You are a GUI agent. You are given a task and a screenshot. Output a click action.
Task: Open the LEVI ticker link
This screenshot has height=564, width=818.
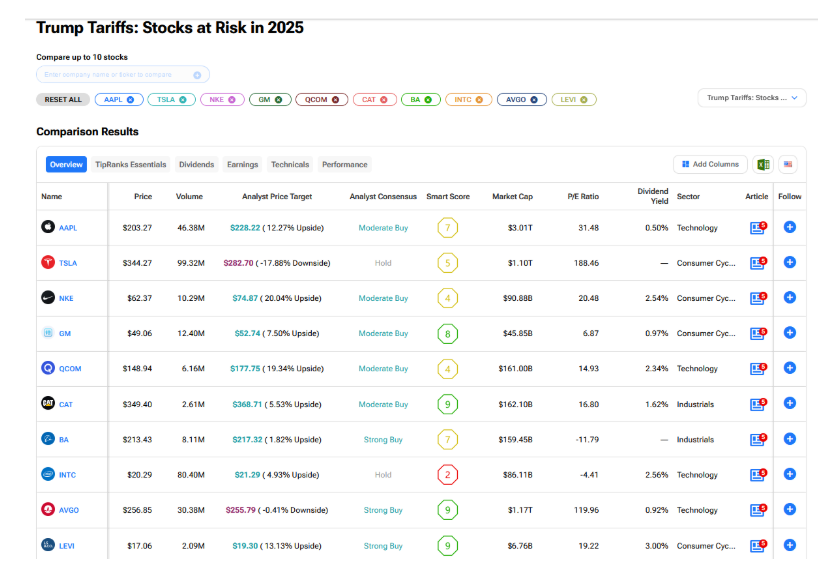coord(66,546)
